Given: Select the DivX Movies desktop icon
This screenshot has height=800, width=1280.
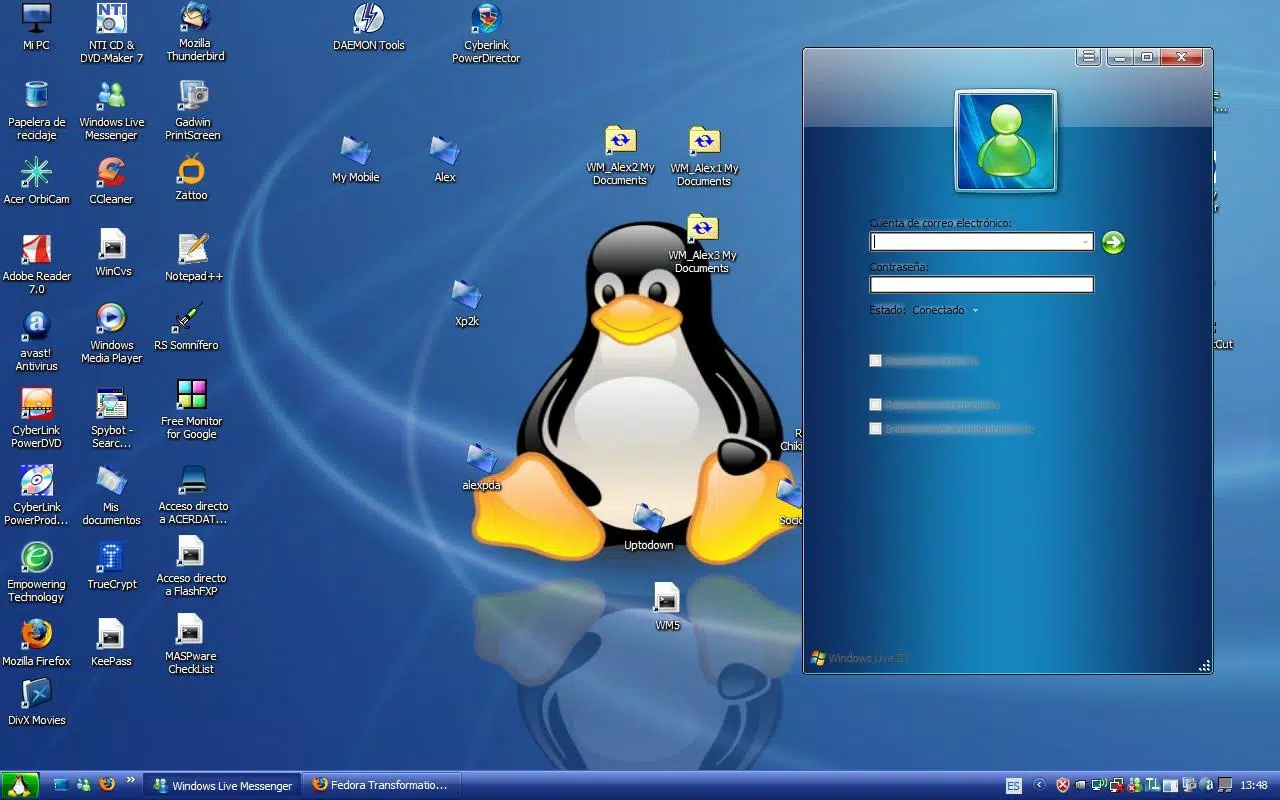Looking at the screenshot, I should [x=37, y=702].
